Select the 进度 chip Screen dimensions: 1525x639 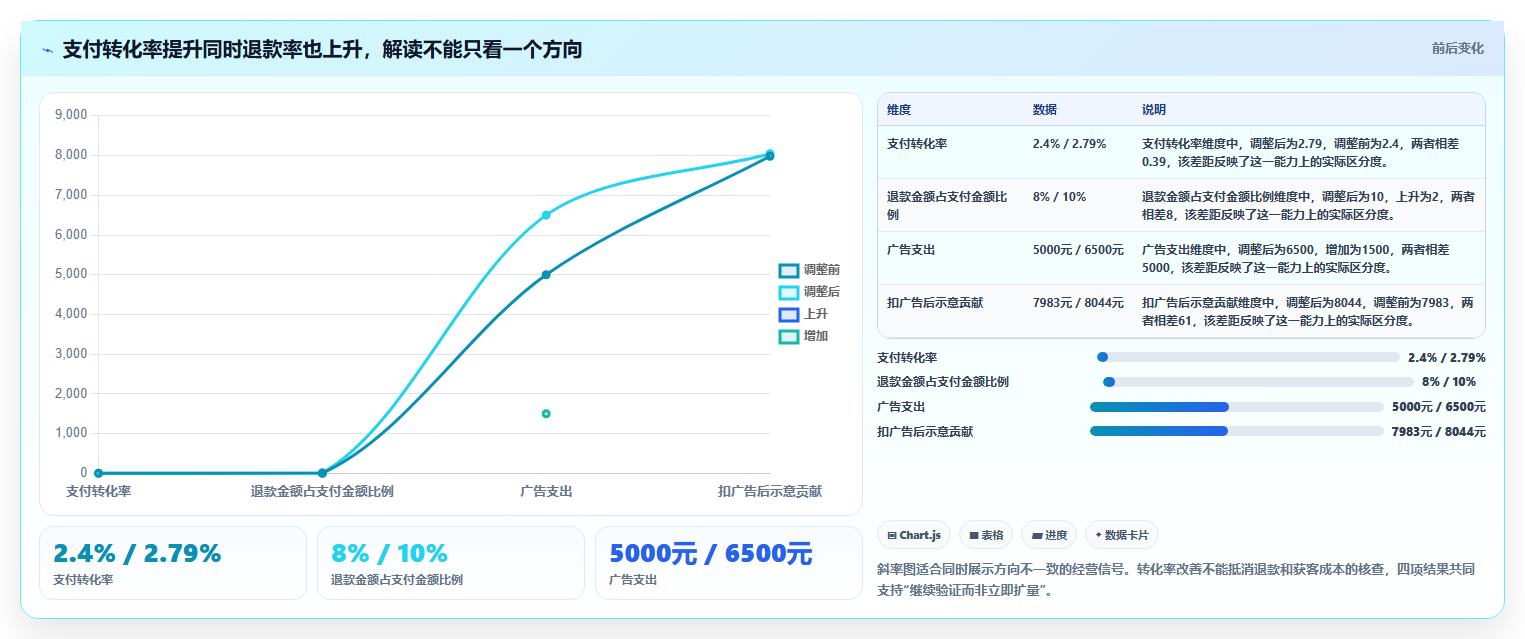pyautogui.click(x=1049, y=535)
